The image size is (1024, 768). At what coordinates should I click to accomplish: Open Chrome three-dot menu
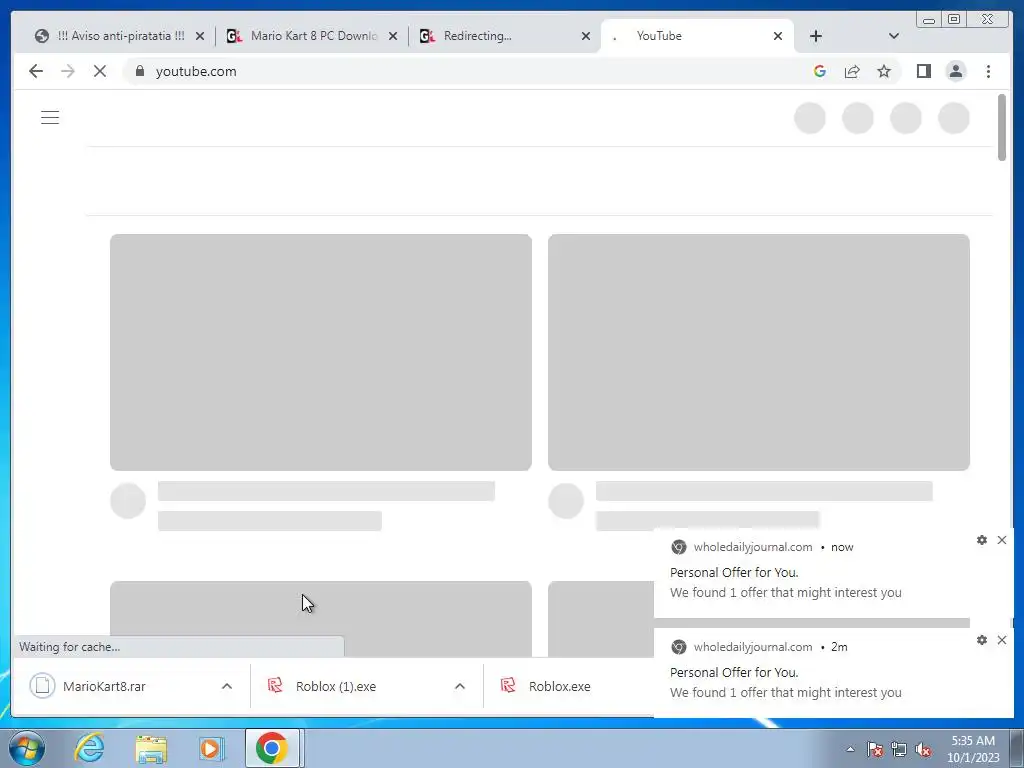988,71
